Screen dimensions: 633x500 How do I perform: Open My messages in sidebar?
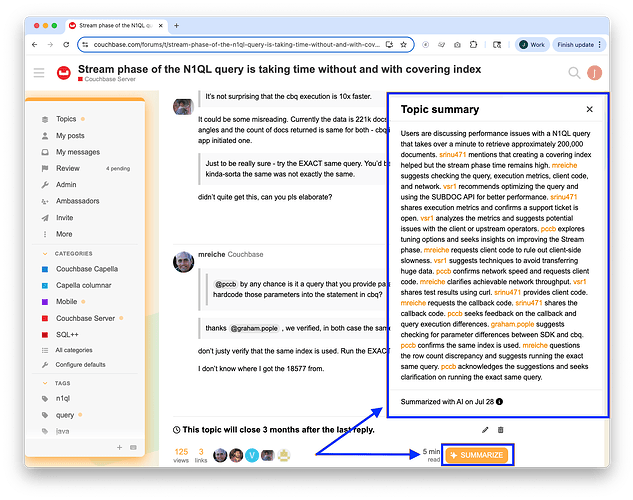coord(78,152)
